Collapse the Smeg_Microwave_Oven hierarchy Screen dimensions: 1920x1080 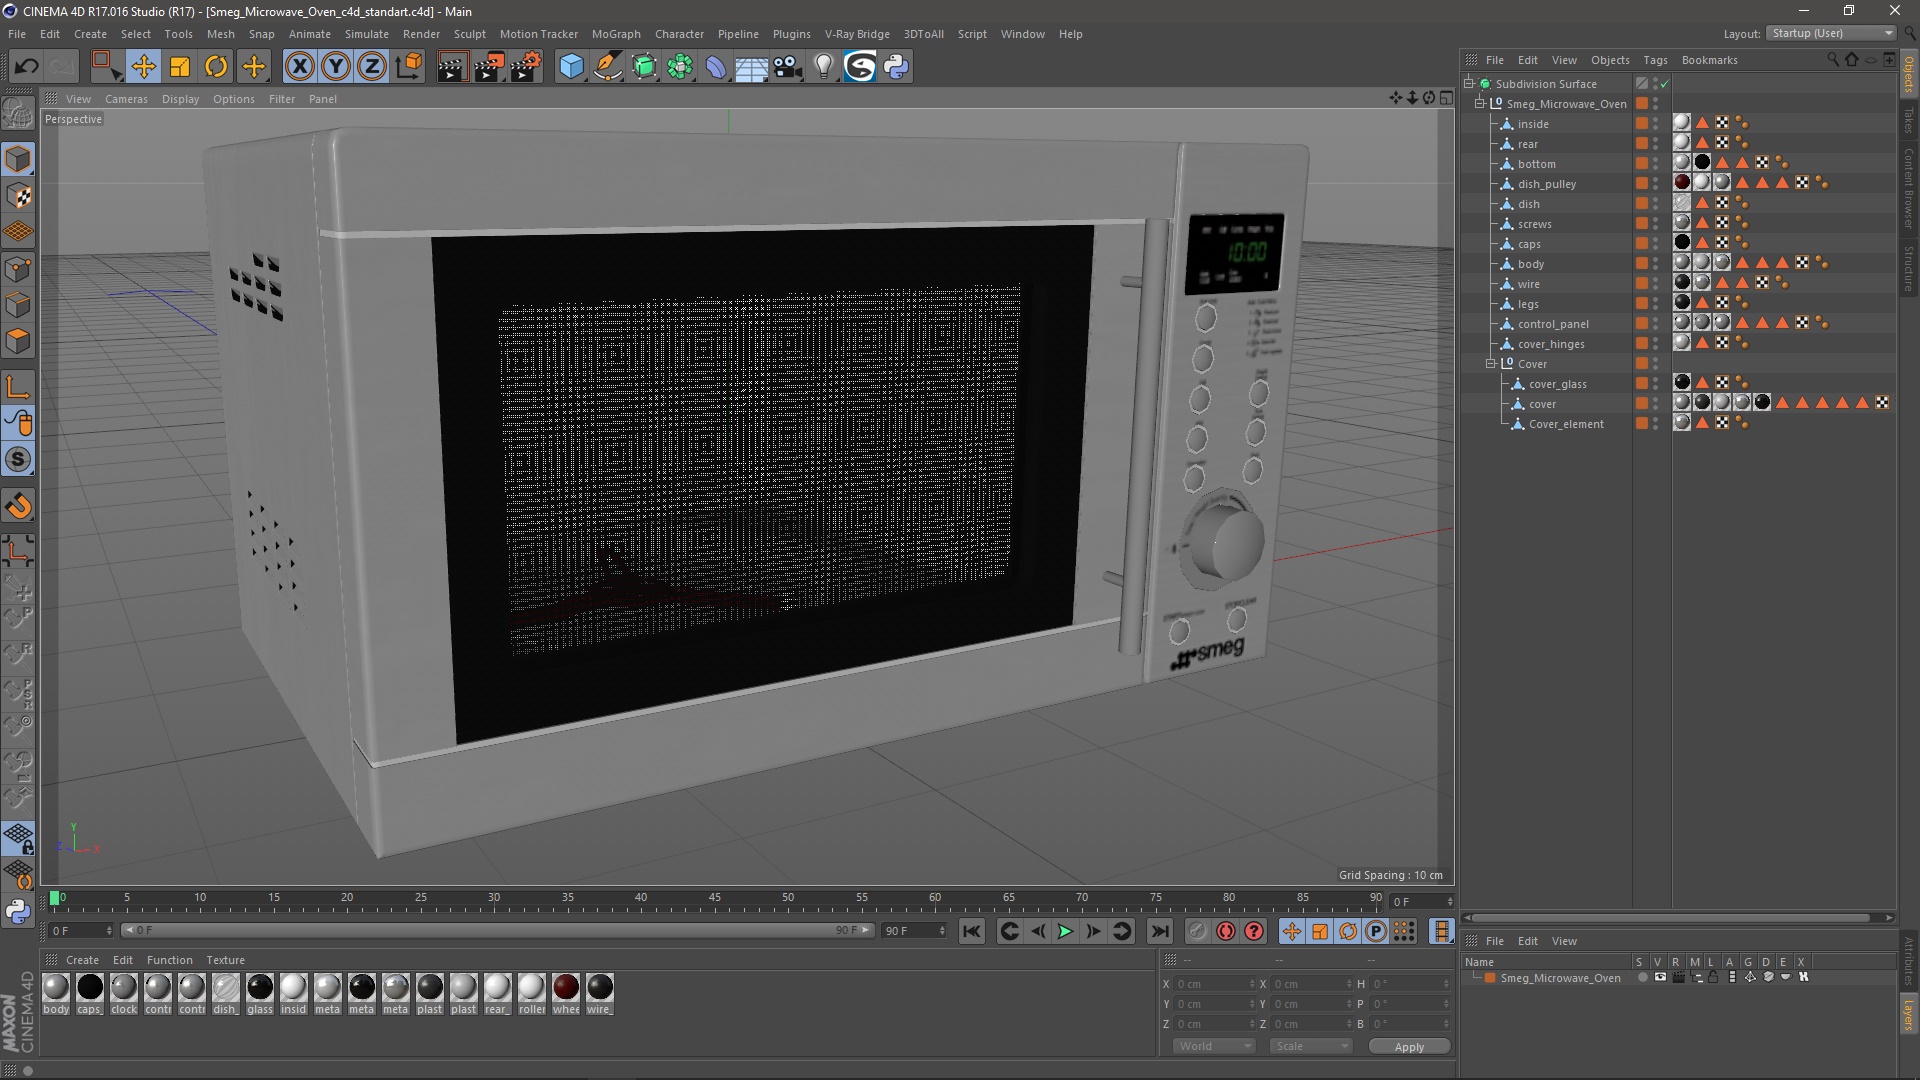tap(1480, 104)
